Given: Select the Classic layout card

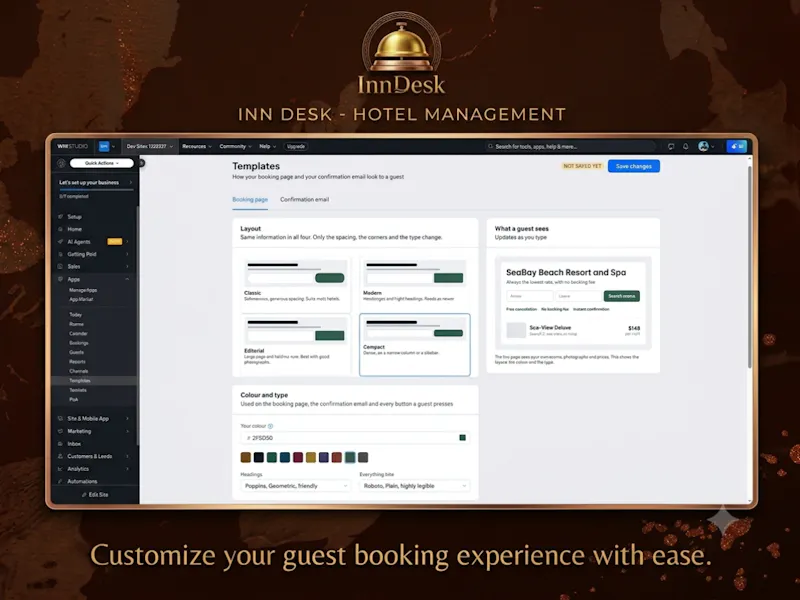Looking at the screenshot, I should [295, 283].
